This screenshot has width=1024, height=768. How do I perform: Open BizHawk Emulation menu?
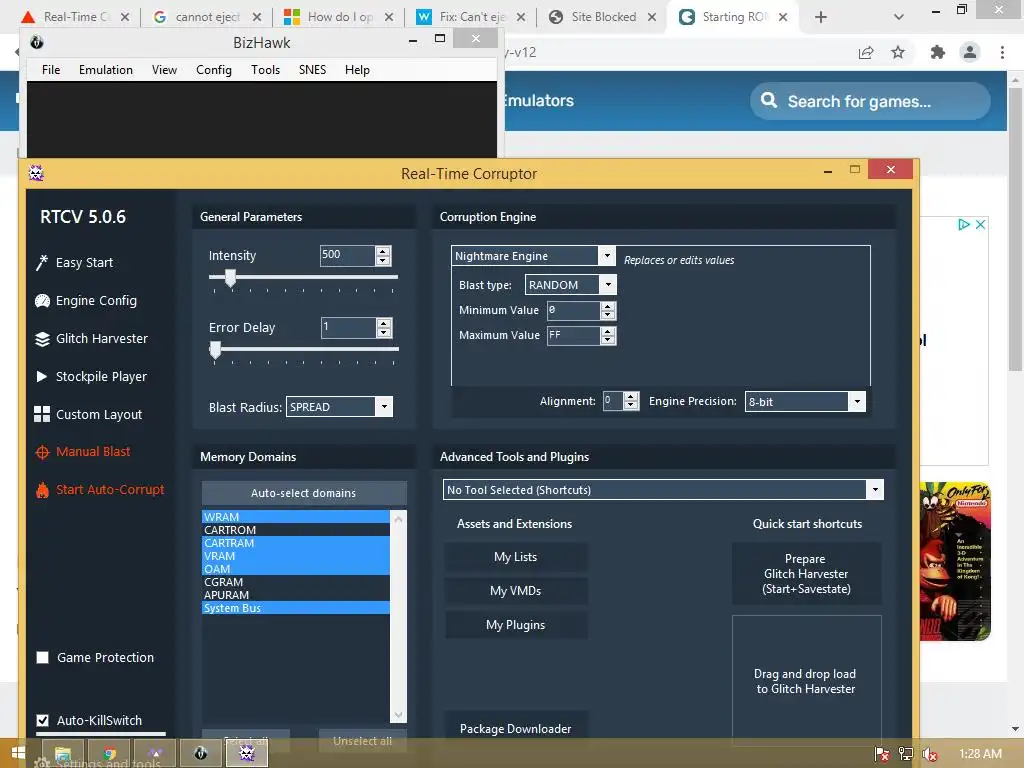pos(106,70)
